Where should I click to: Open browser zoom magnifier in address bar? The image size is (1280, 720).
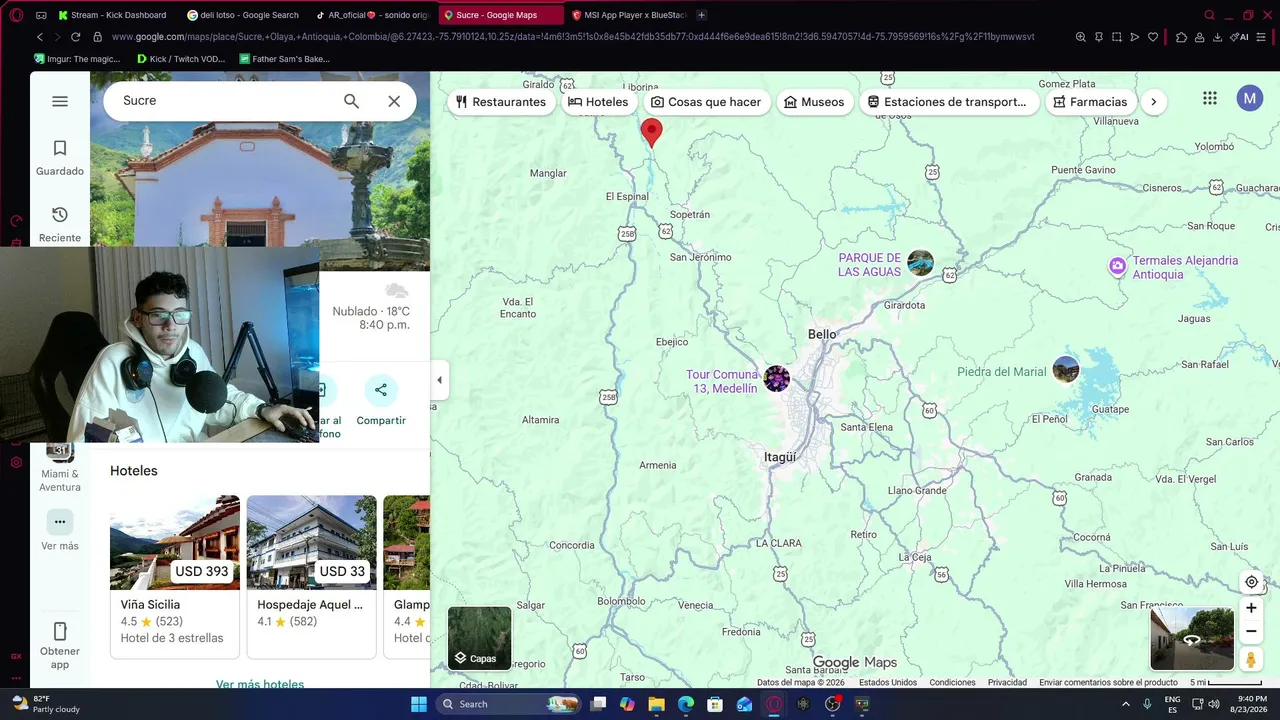[x=1080, y=37]
